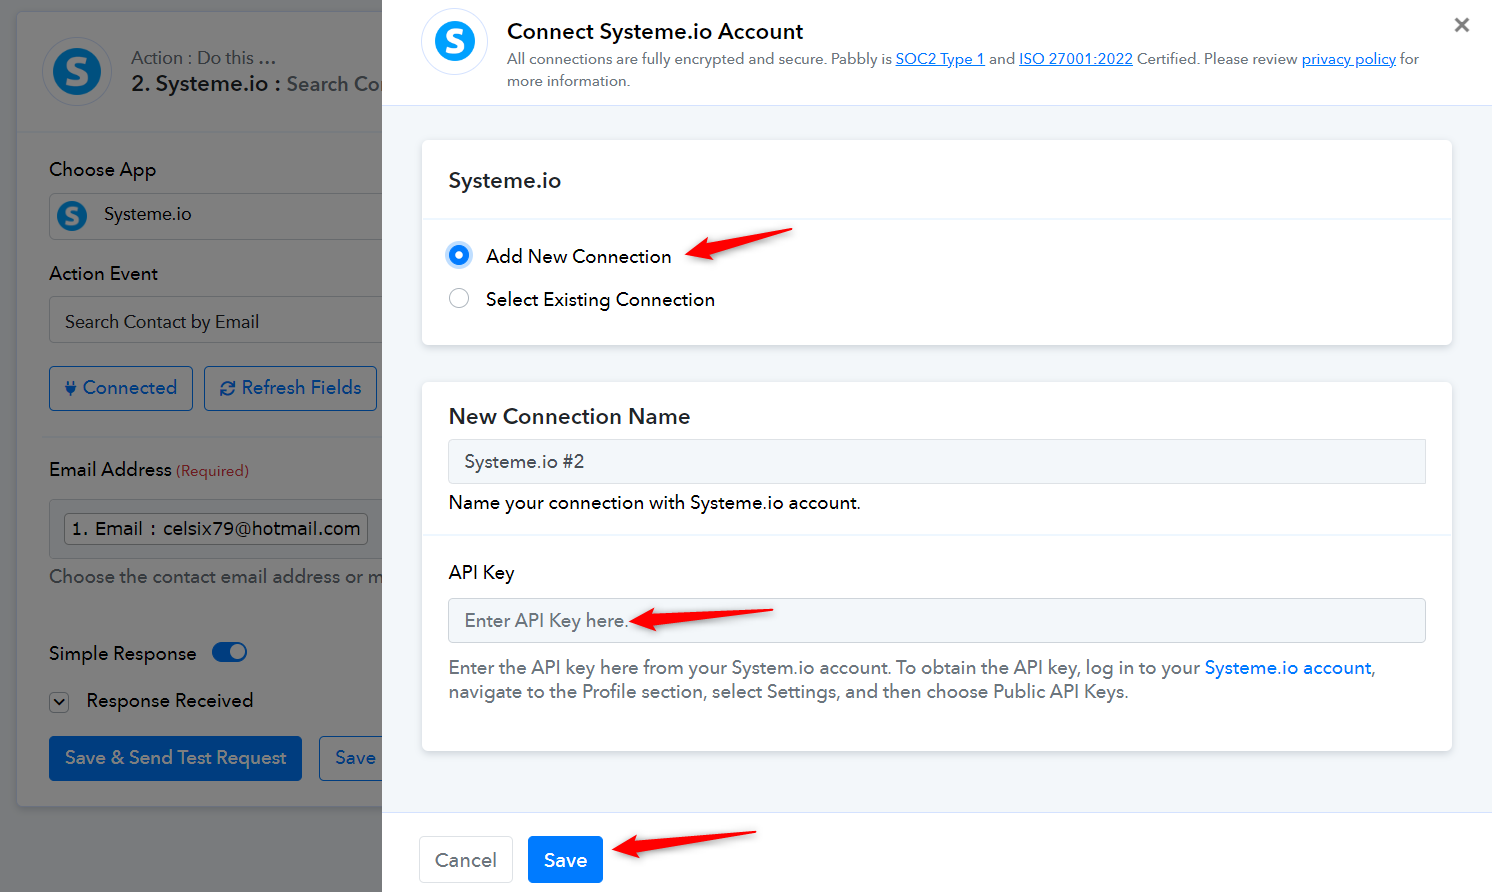Expand the Response Received section
1492x892 pixels.
tap(60, 702)
